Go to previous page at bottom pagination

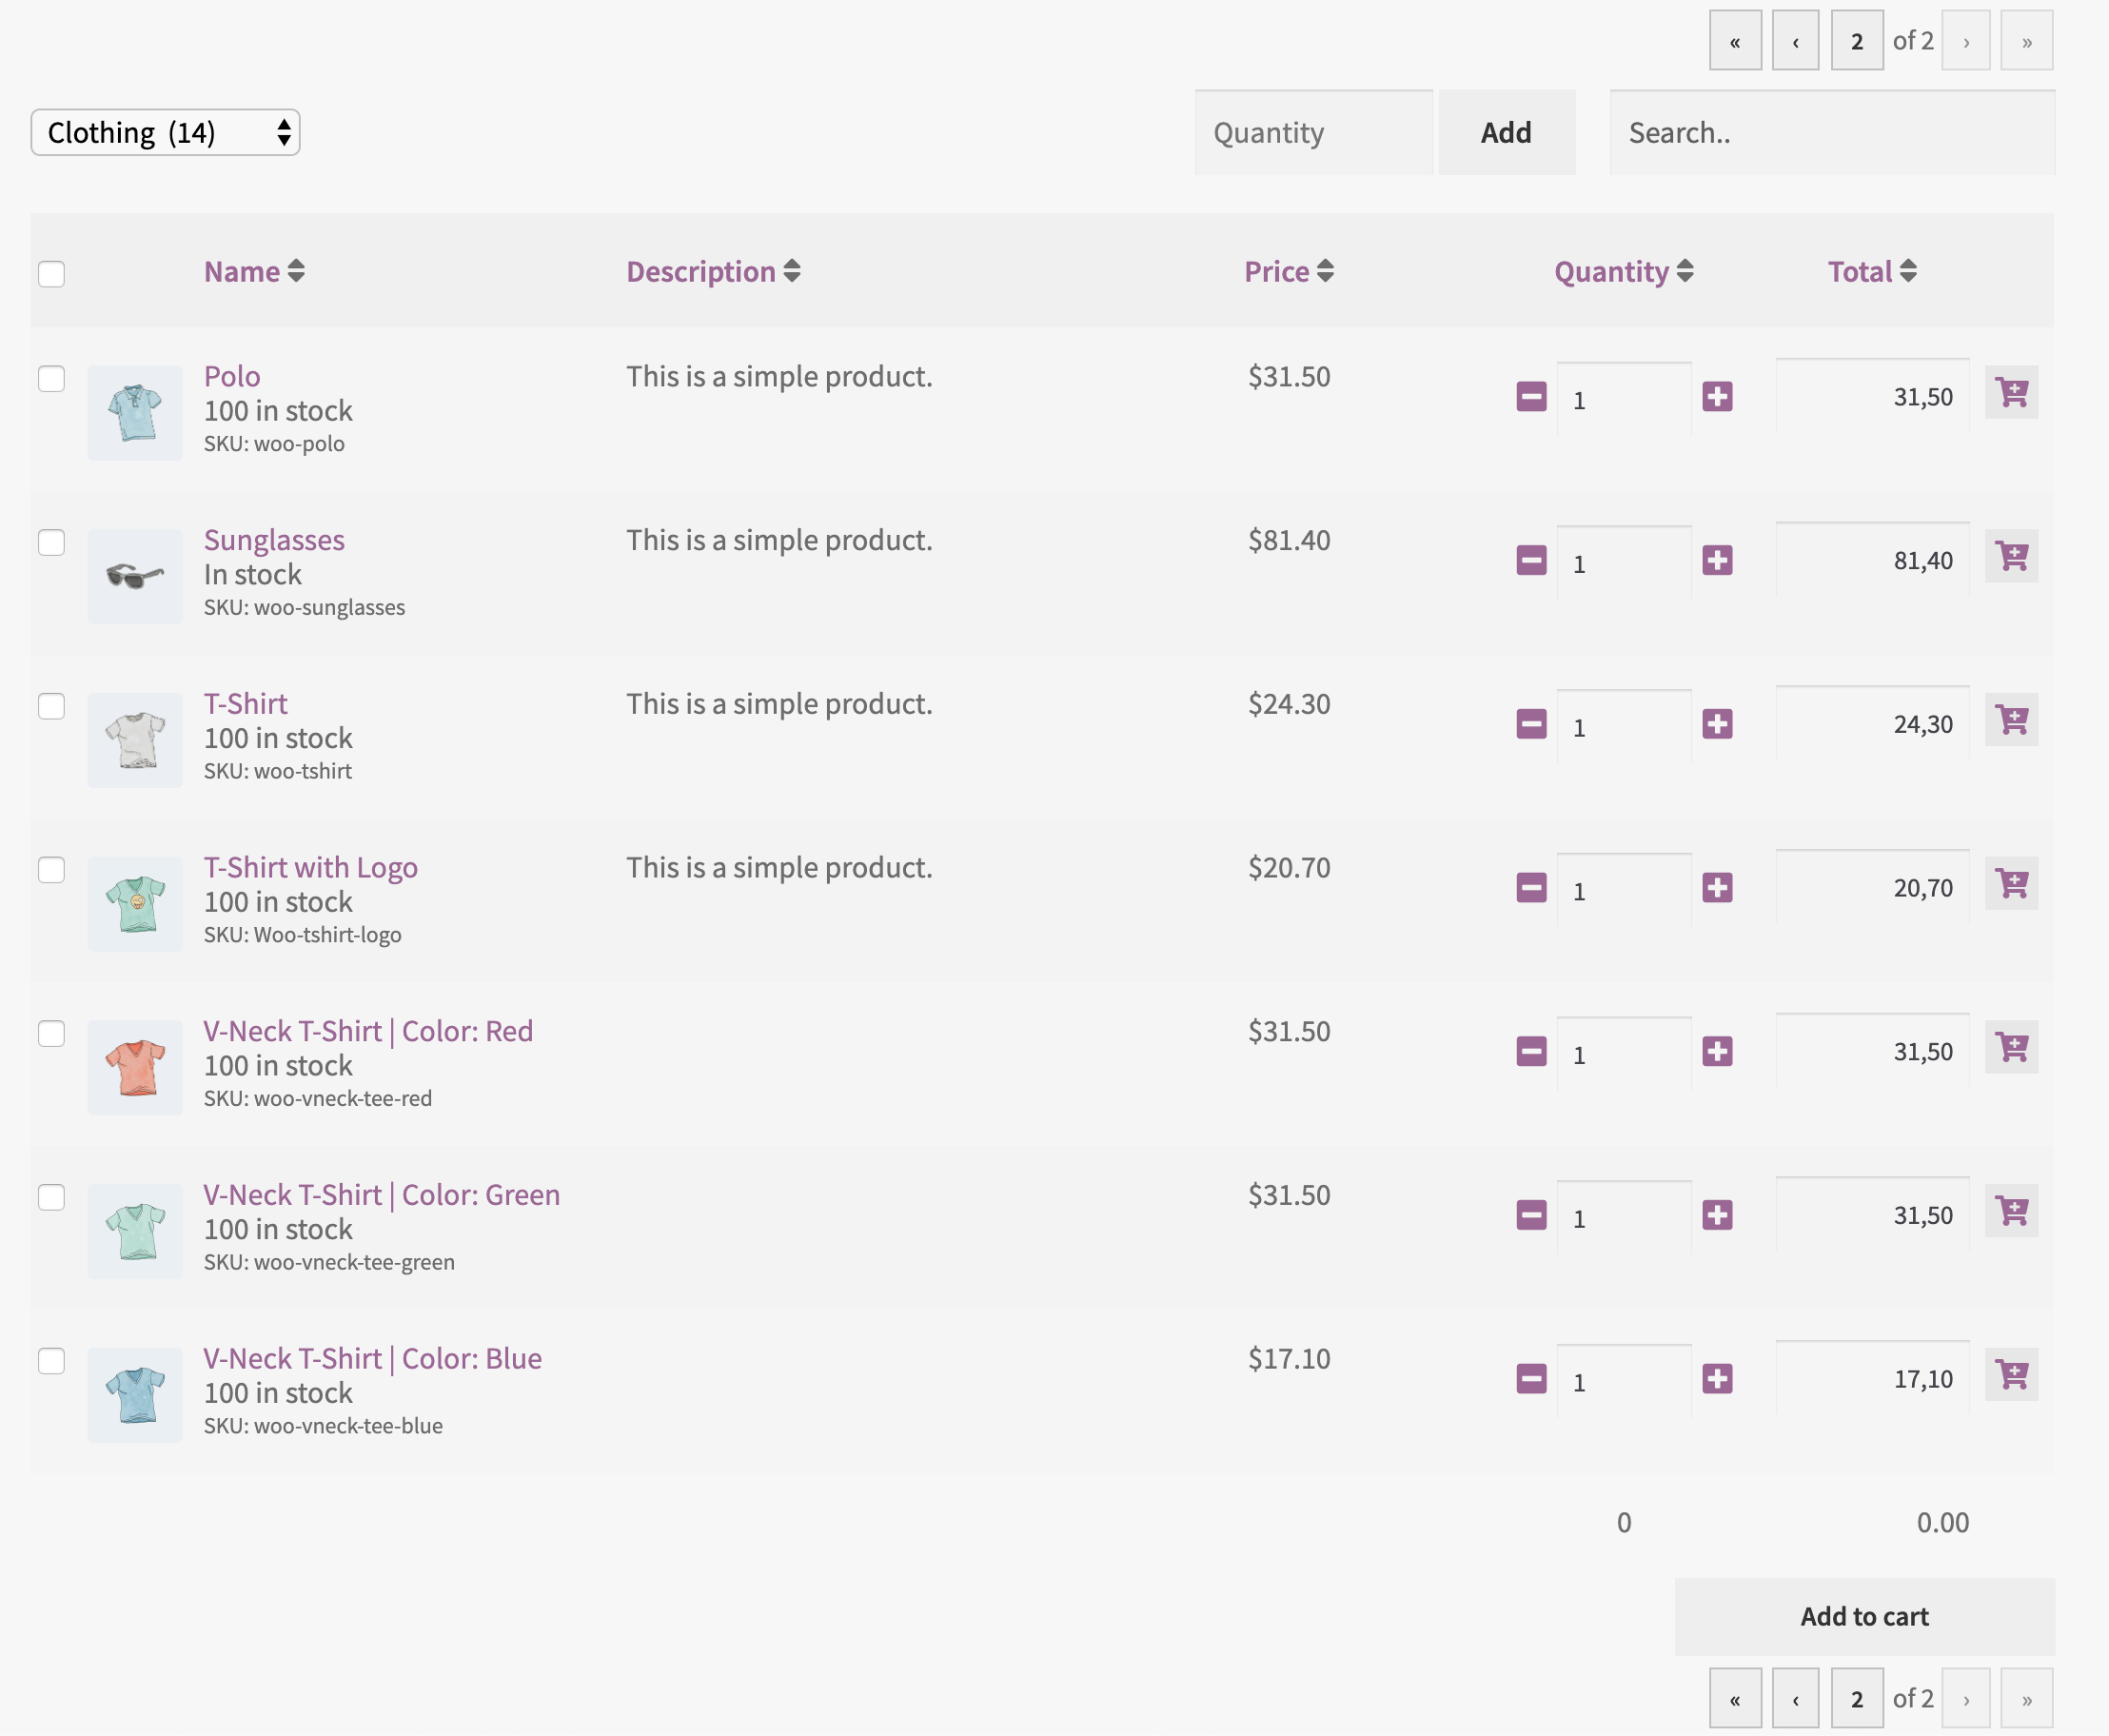[1795, 1699]
